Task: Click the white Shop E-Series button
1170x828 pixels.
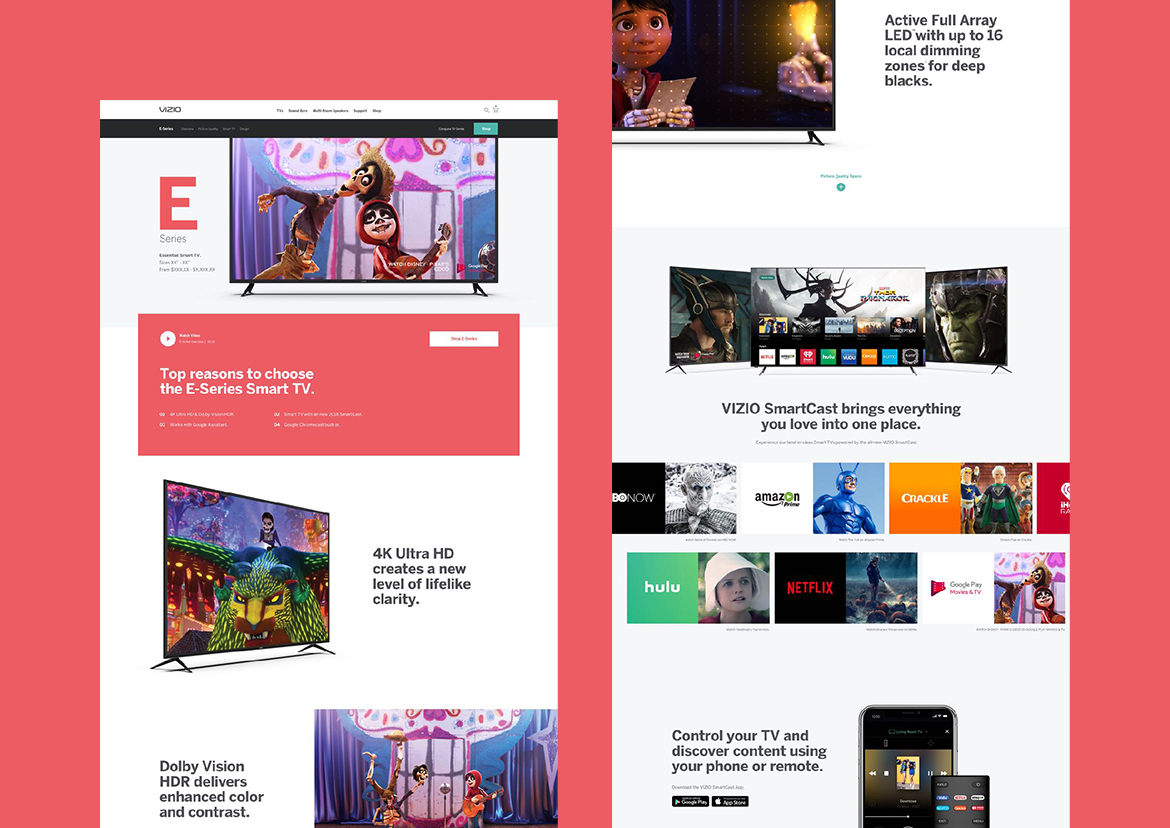Action: (464, 339)
